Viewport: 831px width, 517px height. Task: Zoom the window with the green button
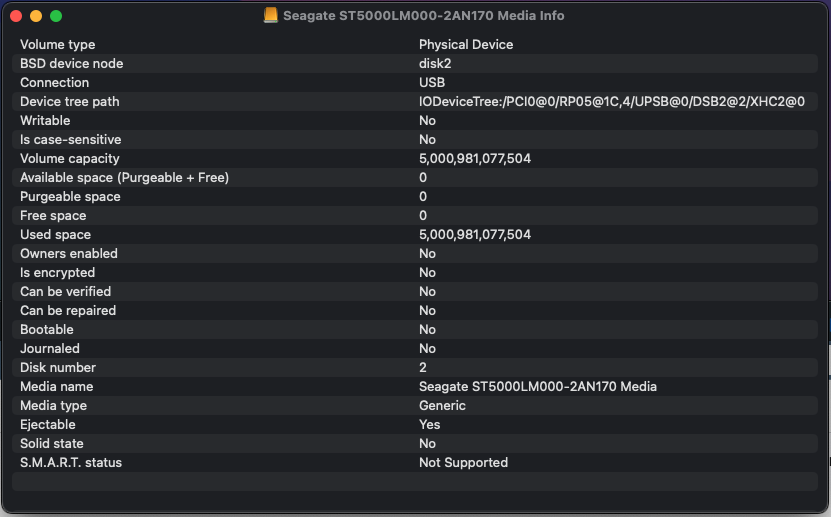tap(56, 16)
